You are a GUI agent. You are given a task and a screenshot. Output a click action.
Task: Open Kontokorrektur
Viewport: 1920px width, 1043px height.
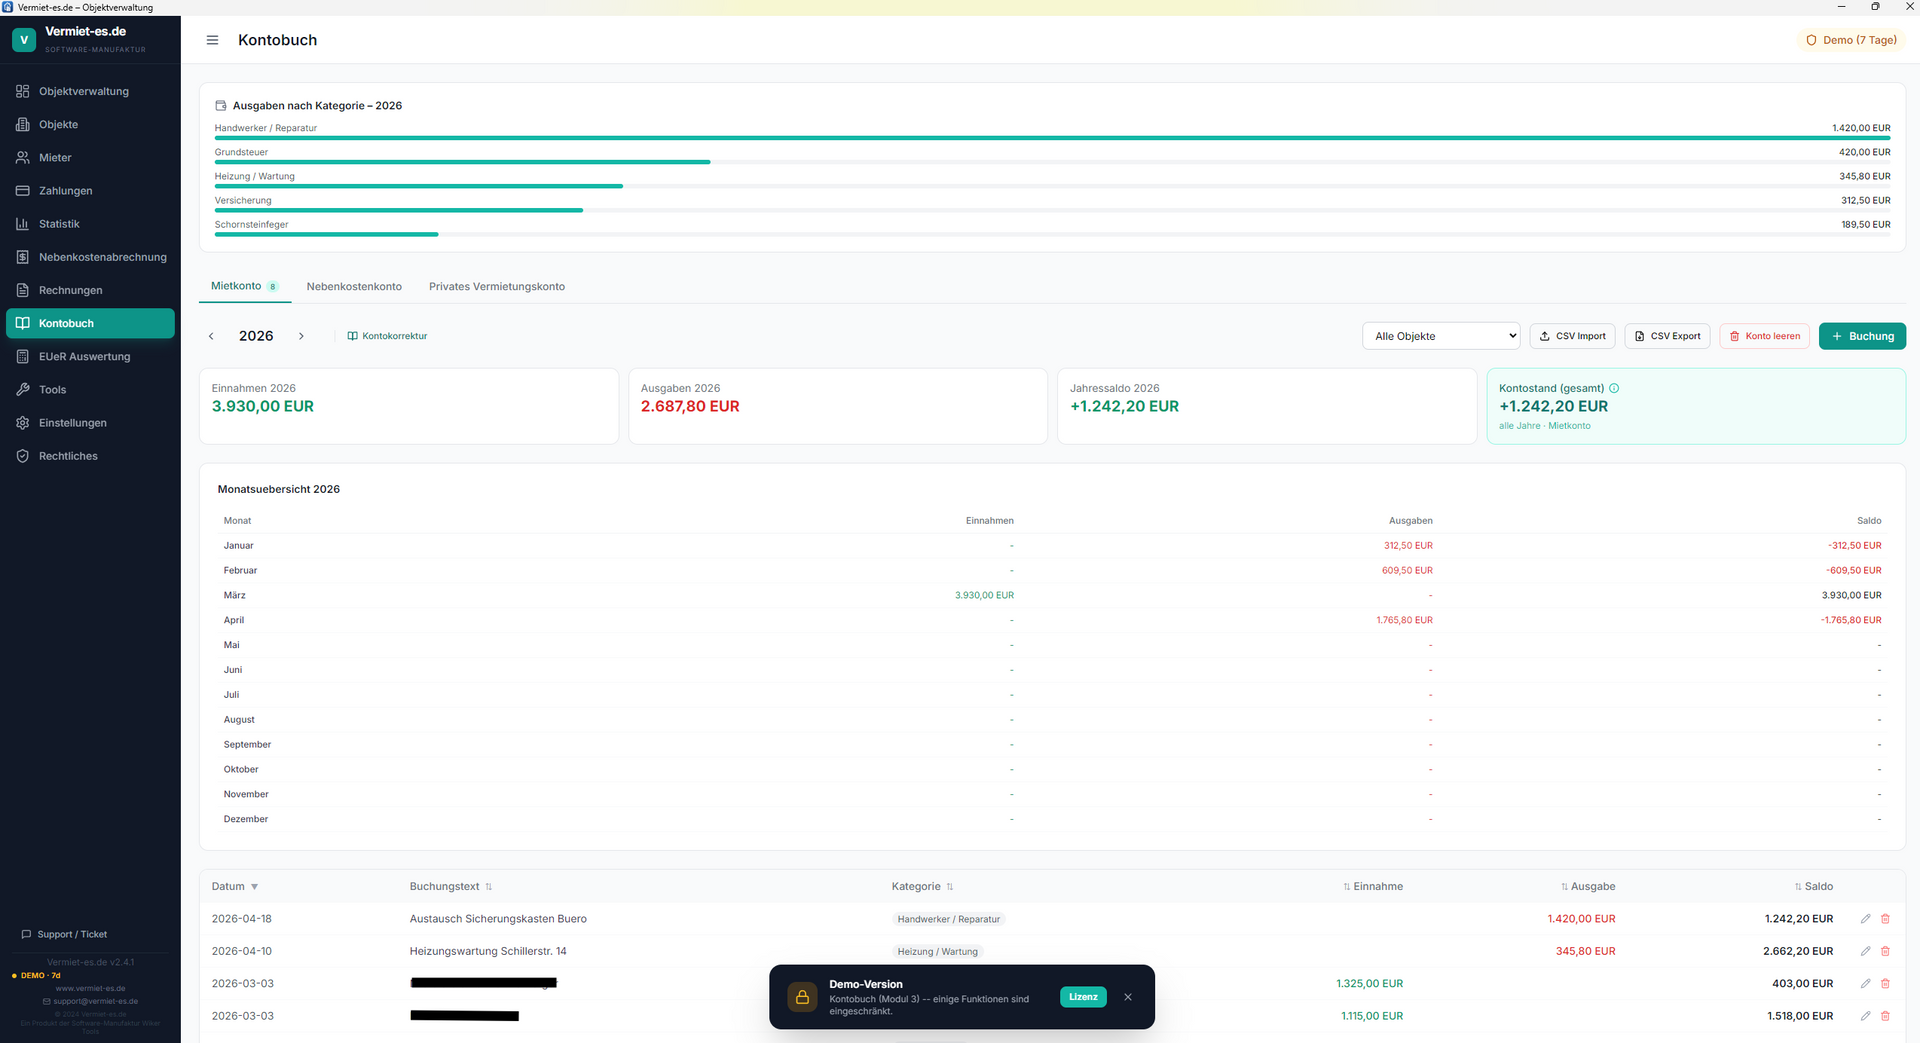387,336
